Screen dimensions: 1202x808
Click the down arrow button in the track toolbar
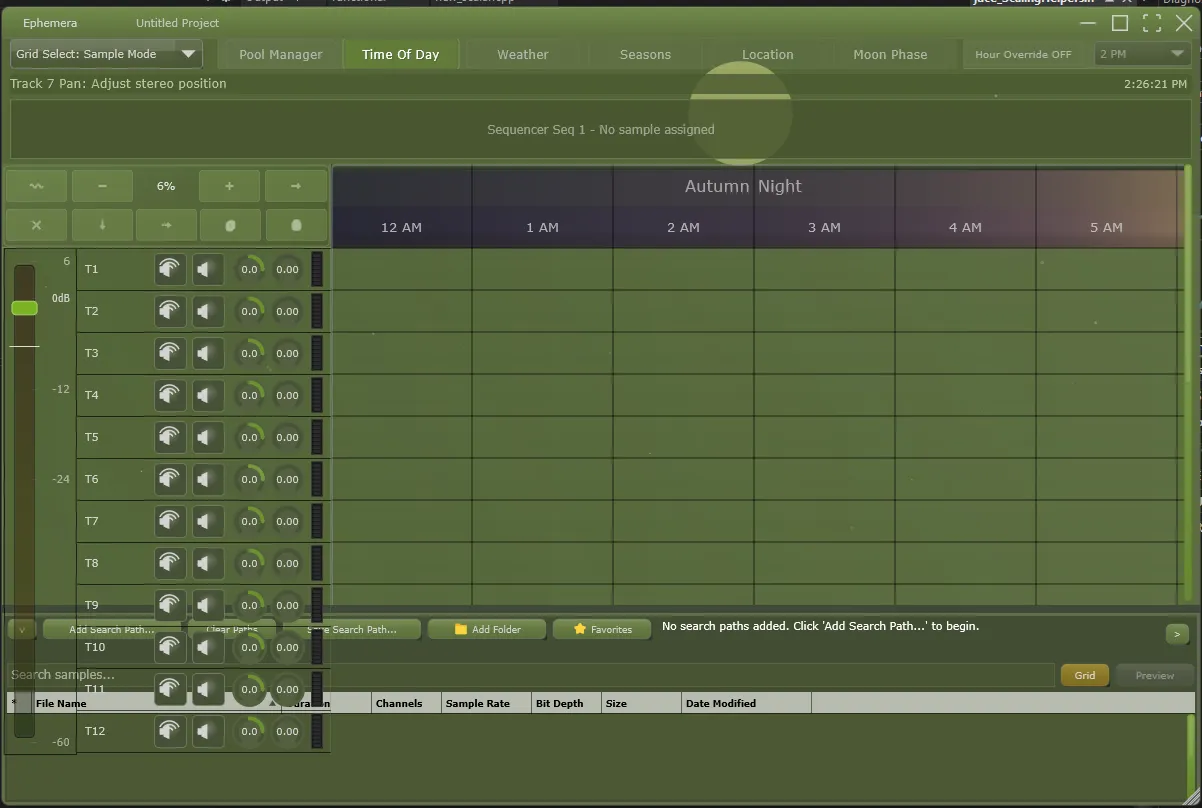pyautogui.click(x=102, y=225)
